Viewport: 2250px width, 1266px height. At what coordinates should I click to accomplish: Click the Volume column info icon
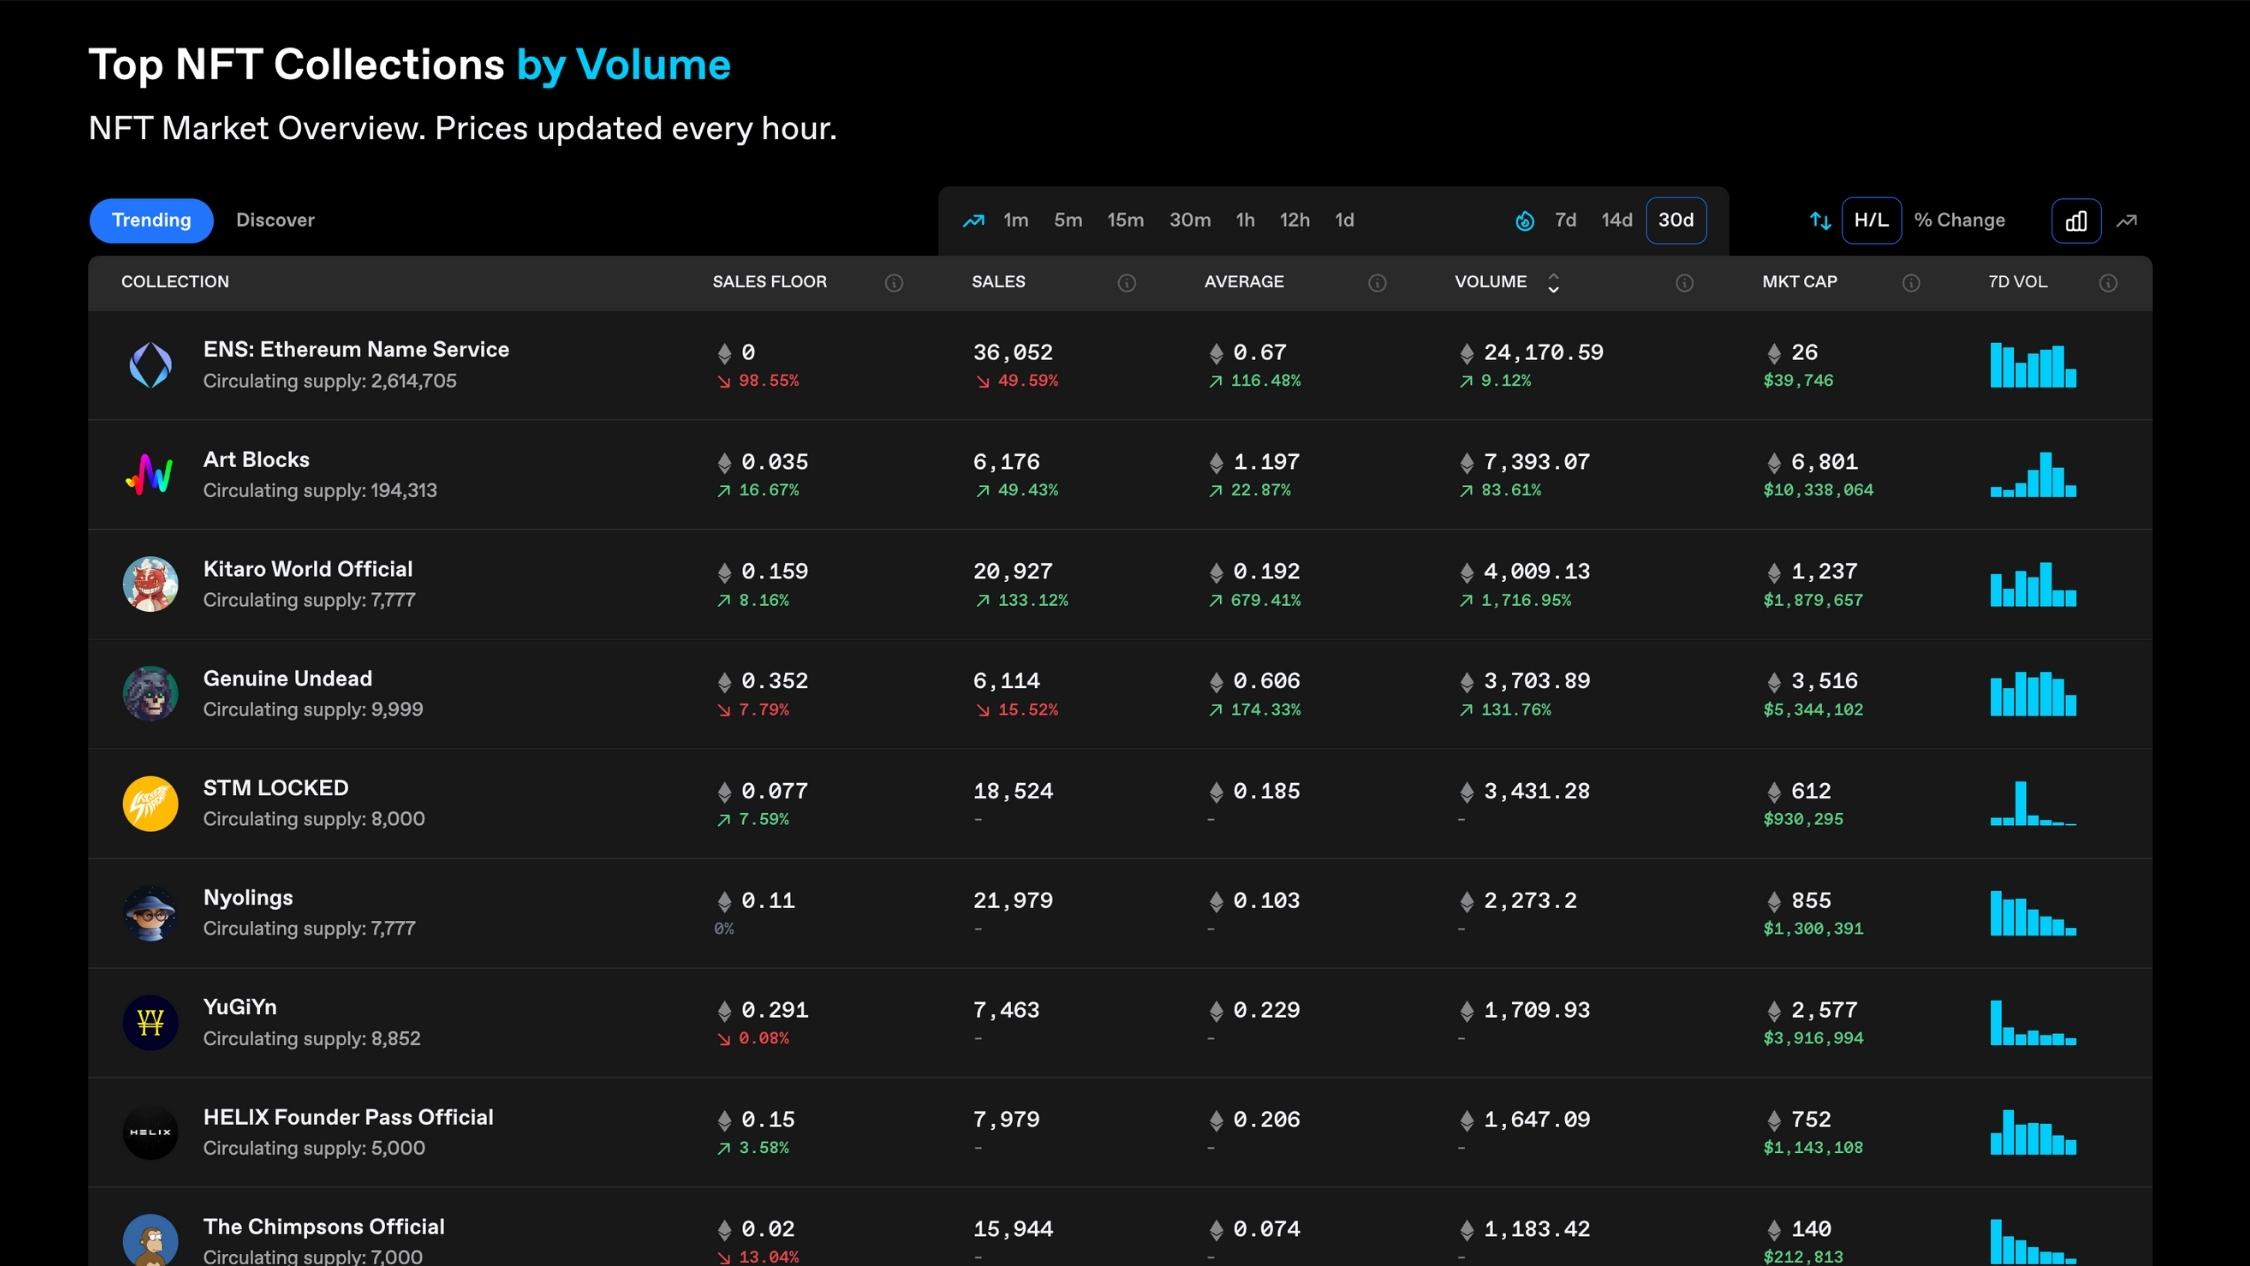tap(1684, 283)
